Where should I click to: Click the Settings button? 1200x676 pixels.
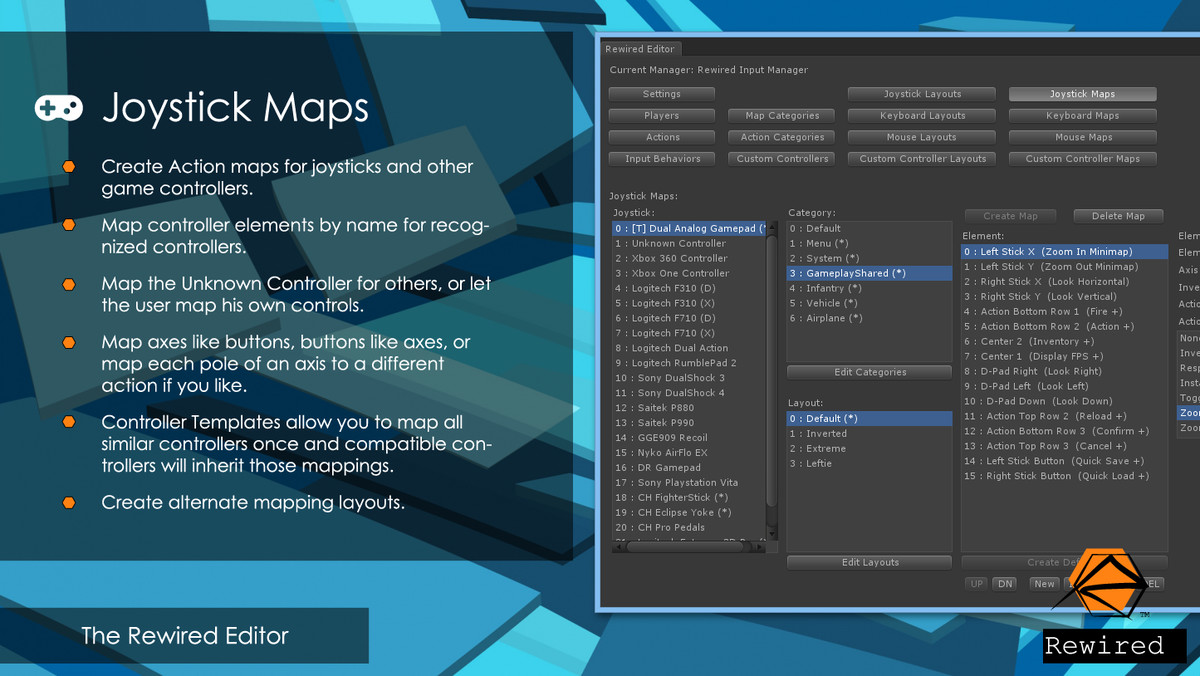tap(662, 94)
